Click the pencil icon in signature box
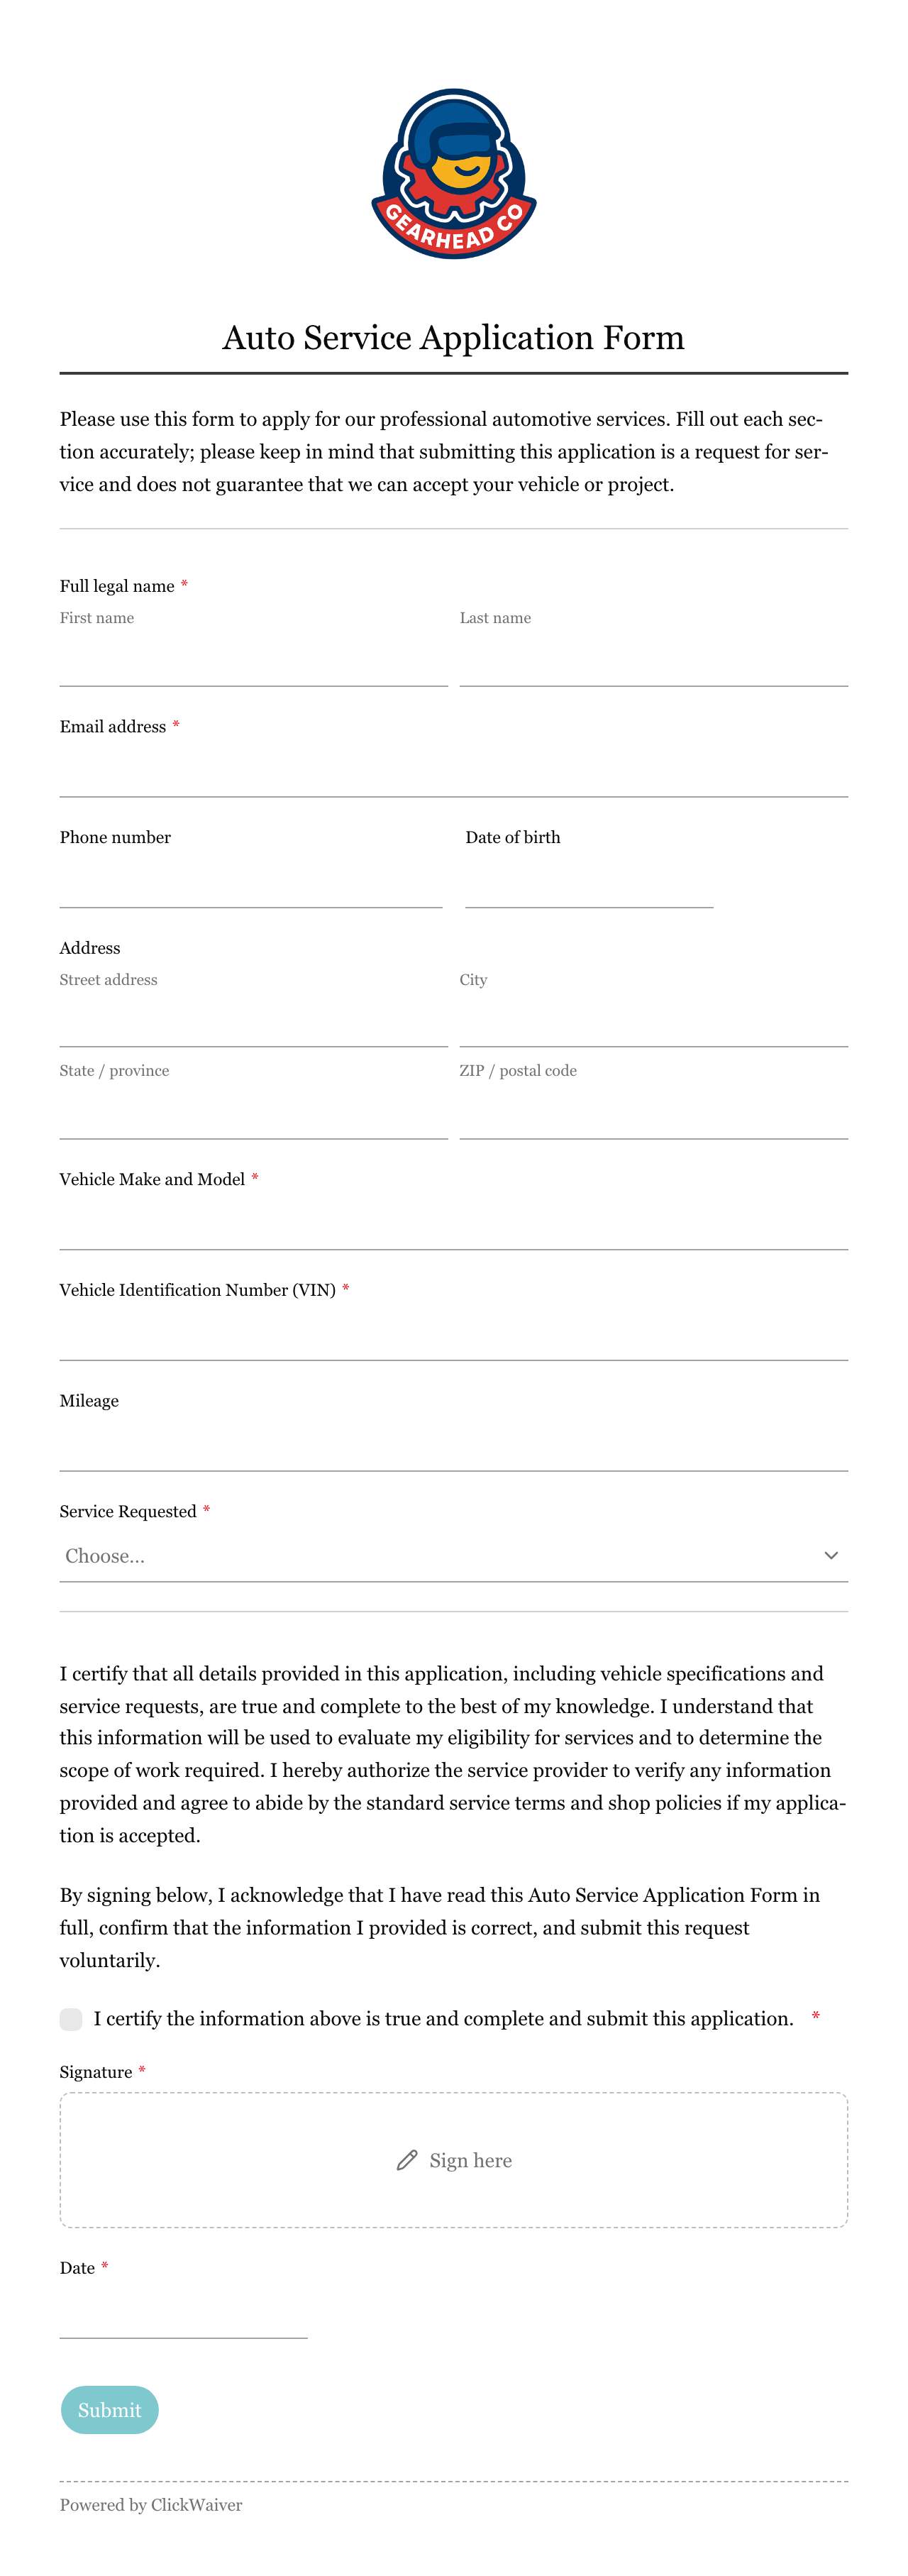Viewport: 908px width, 2576px height. point(406,2160)
